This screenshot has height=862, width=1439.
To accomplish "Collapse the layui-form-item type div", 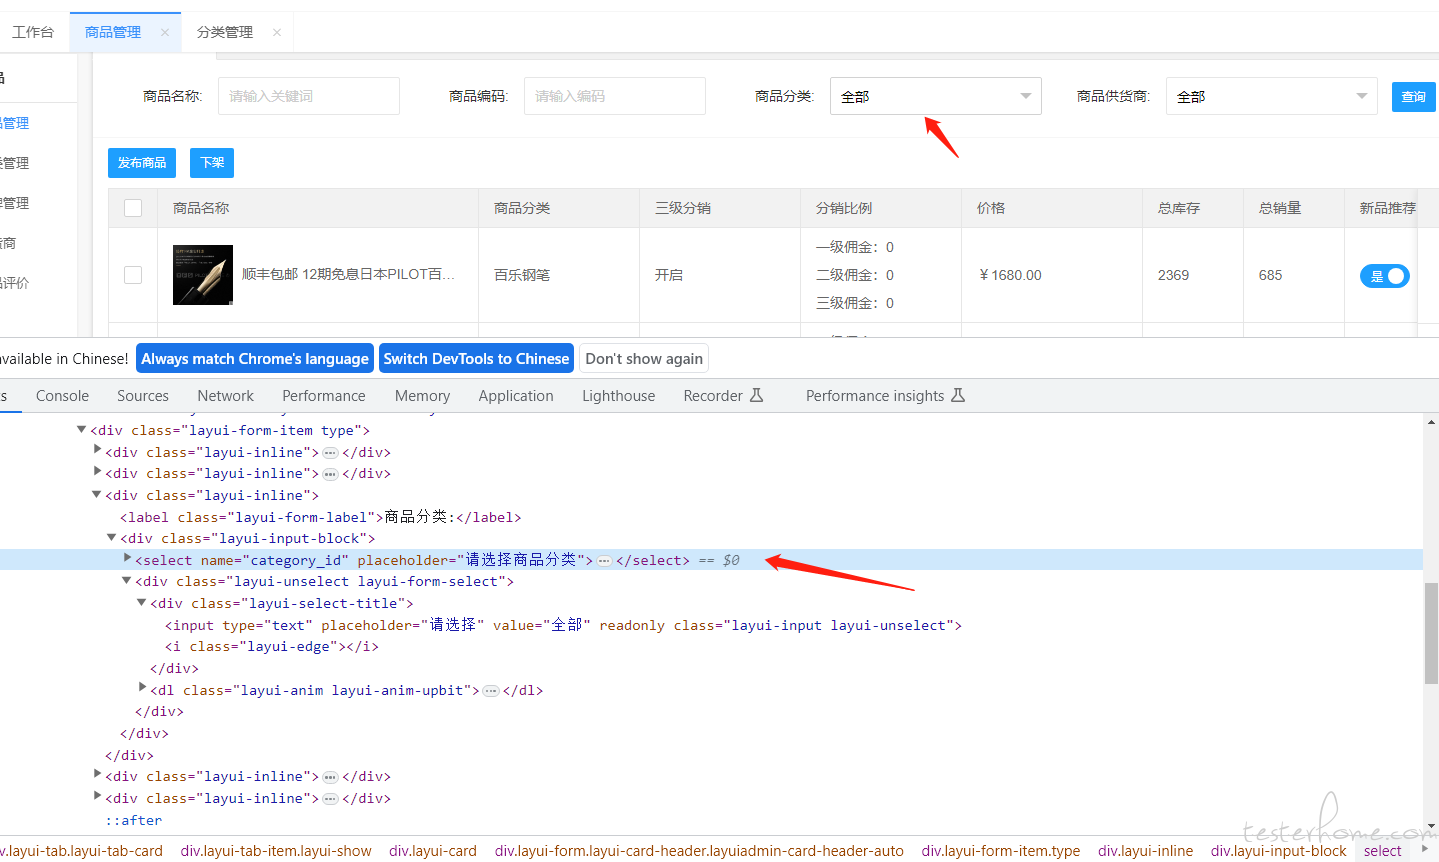I will pyautogui.click(x=81, y=430).
